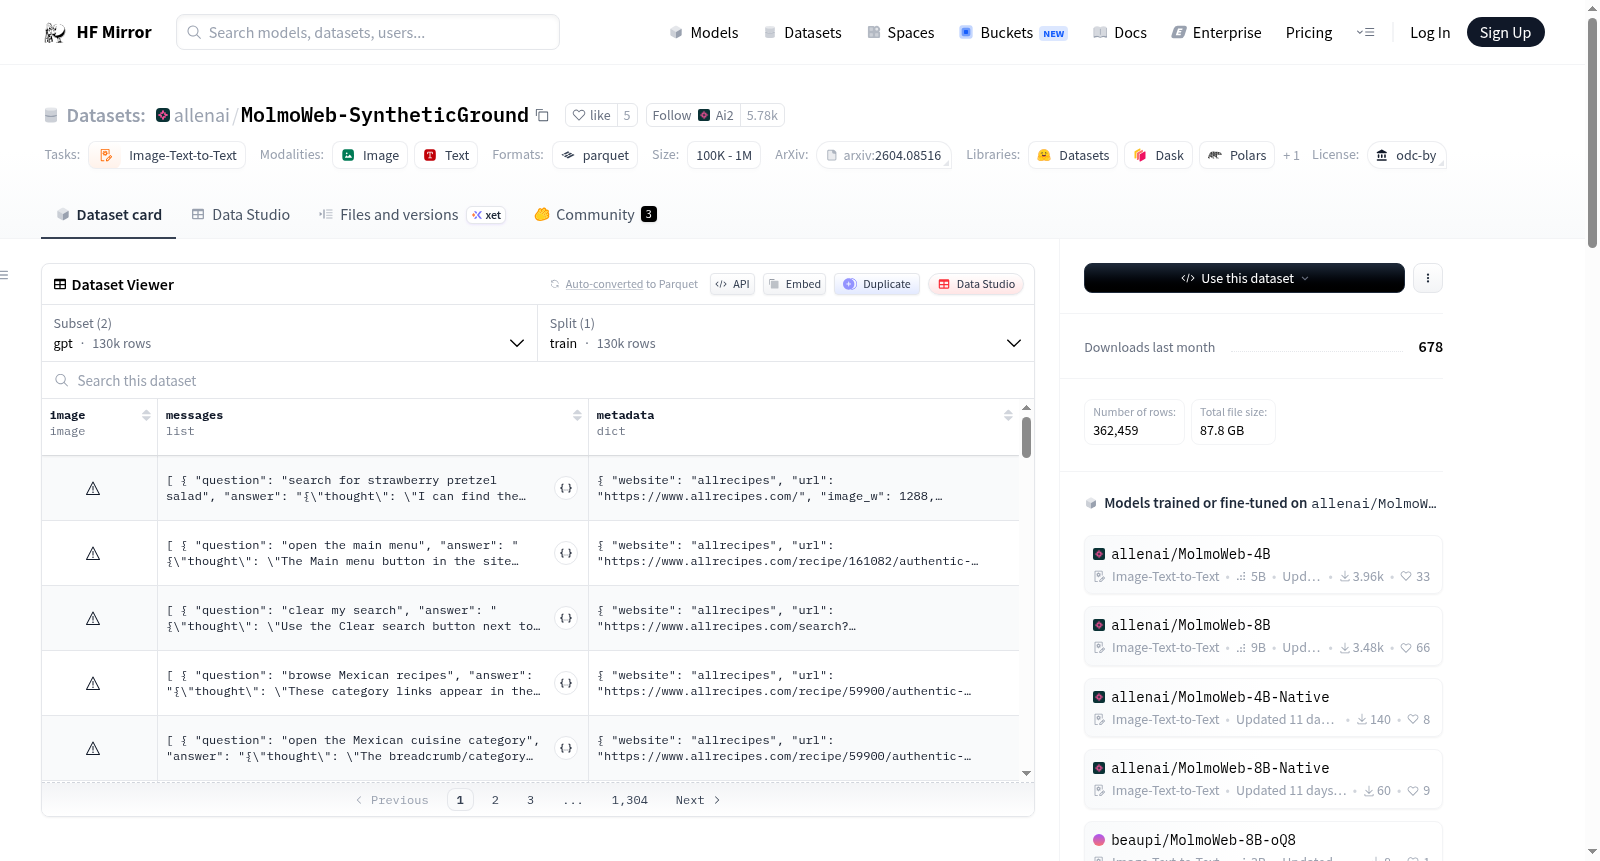Focus the Search models, datasets, users field
The width and height of the screenshot is (1600, 861).
[x=368, y=32]
